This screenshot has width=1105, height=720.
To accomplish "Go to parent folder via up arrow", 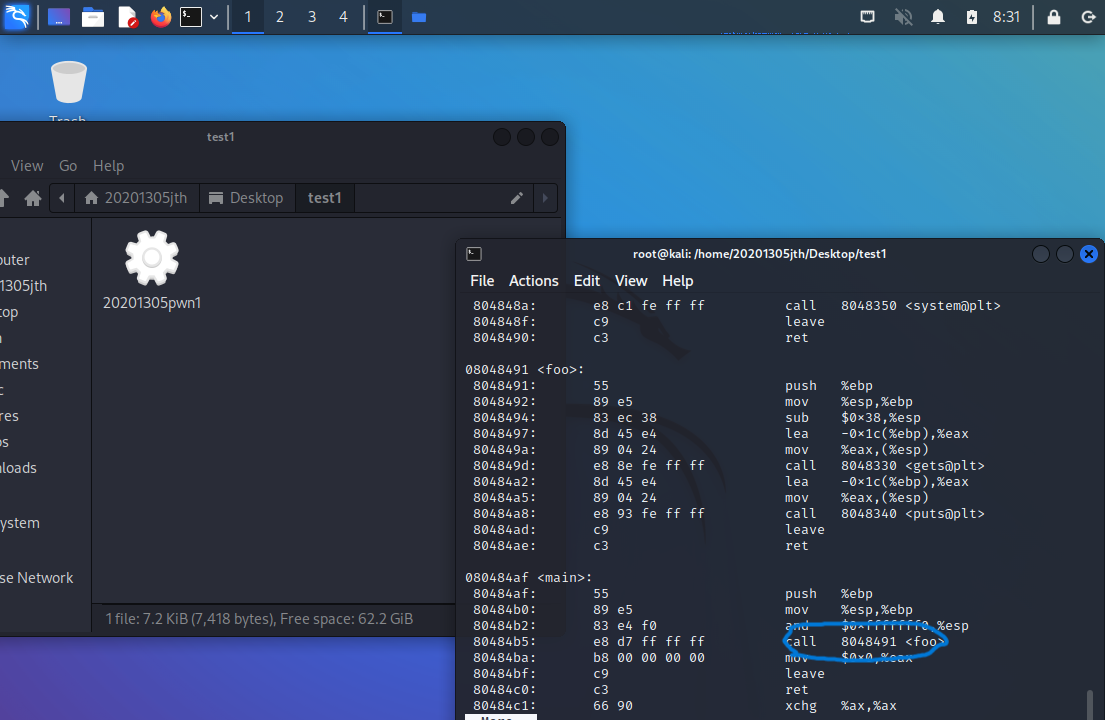I will (4, 199).
